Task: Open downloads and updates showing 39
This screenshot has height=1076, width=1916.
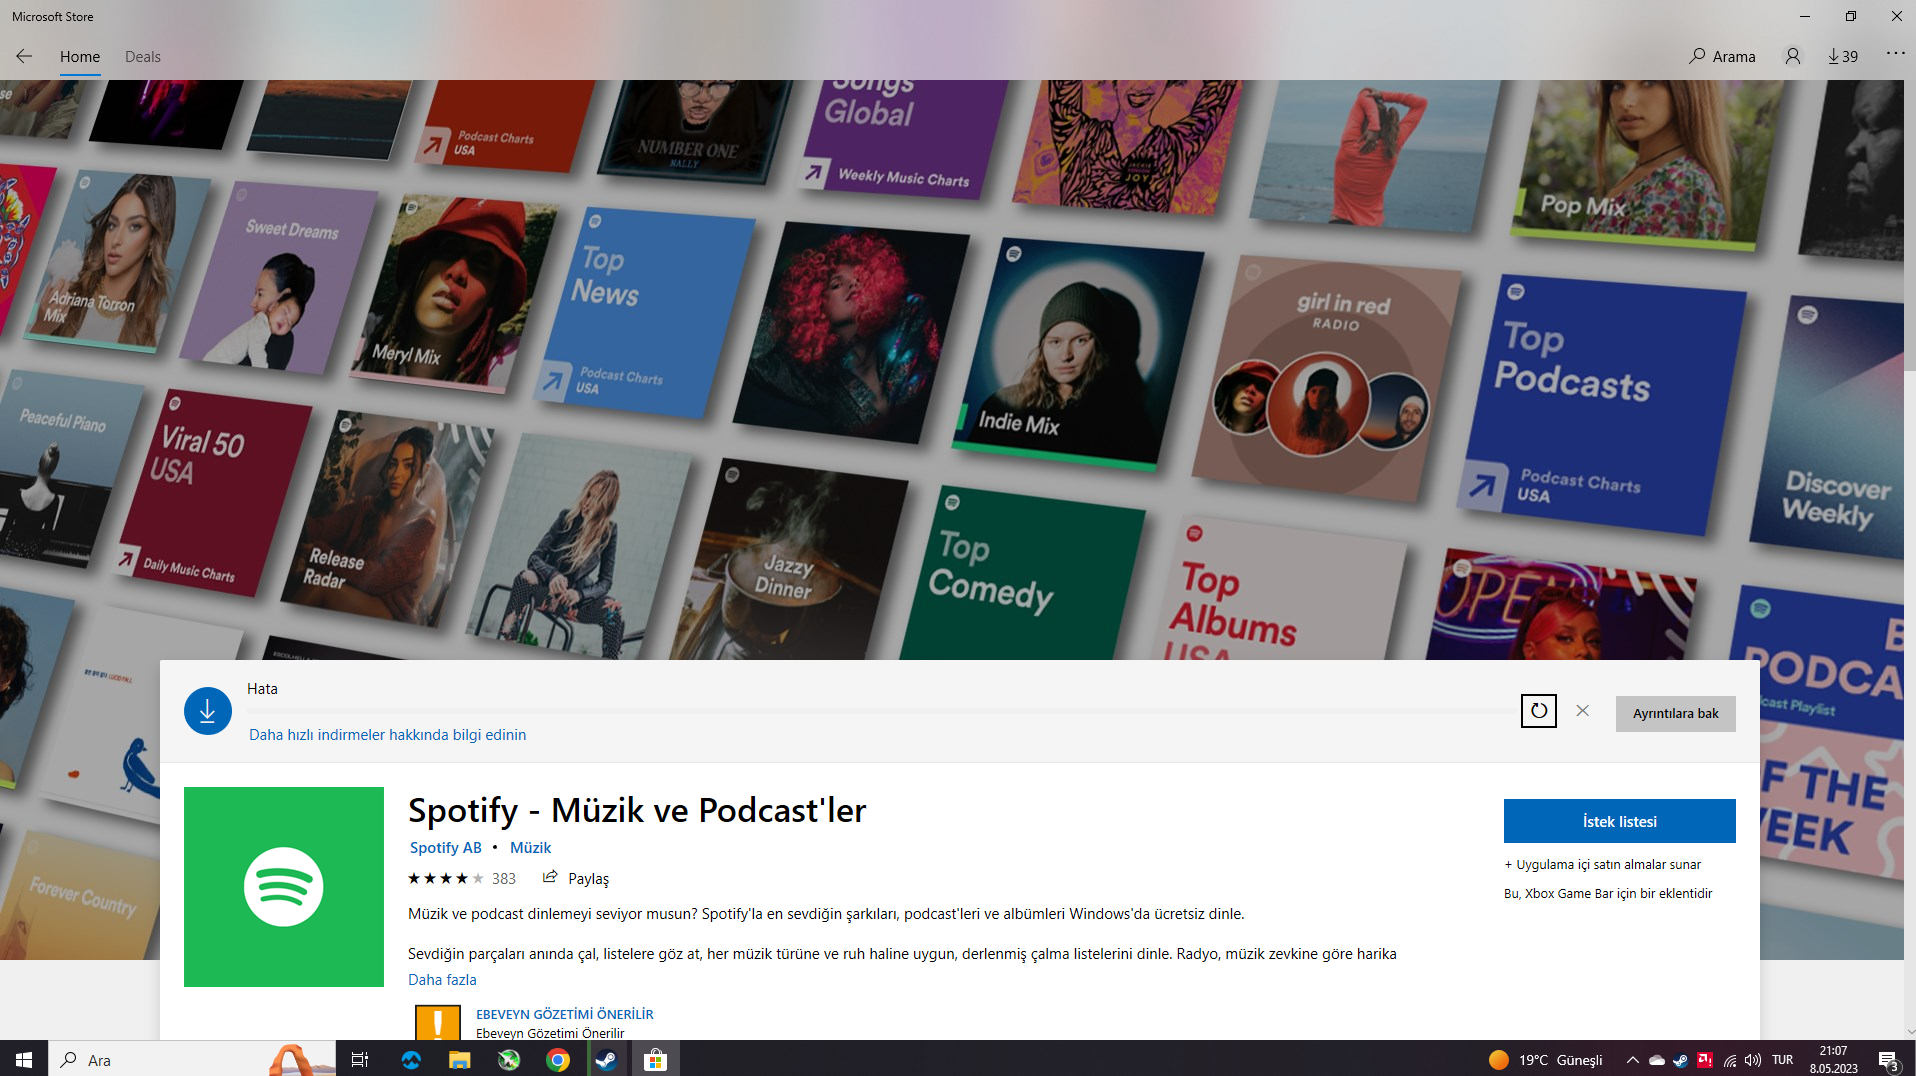Action: [x=1843, y=57]
